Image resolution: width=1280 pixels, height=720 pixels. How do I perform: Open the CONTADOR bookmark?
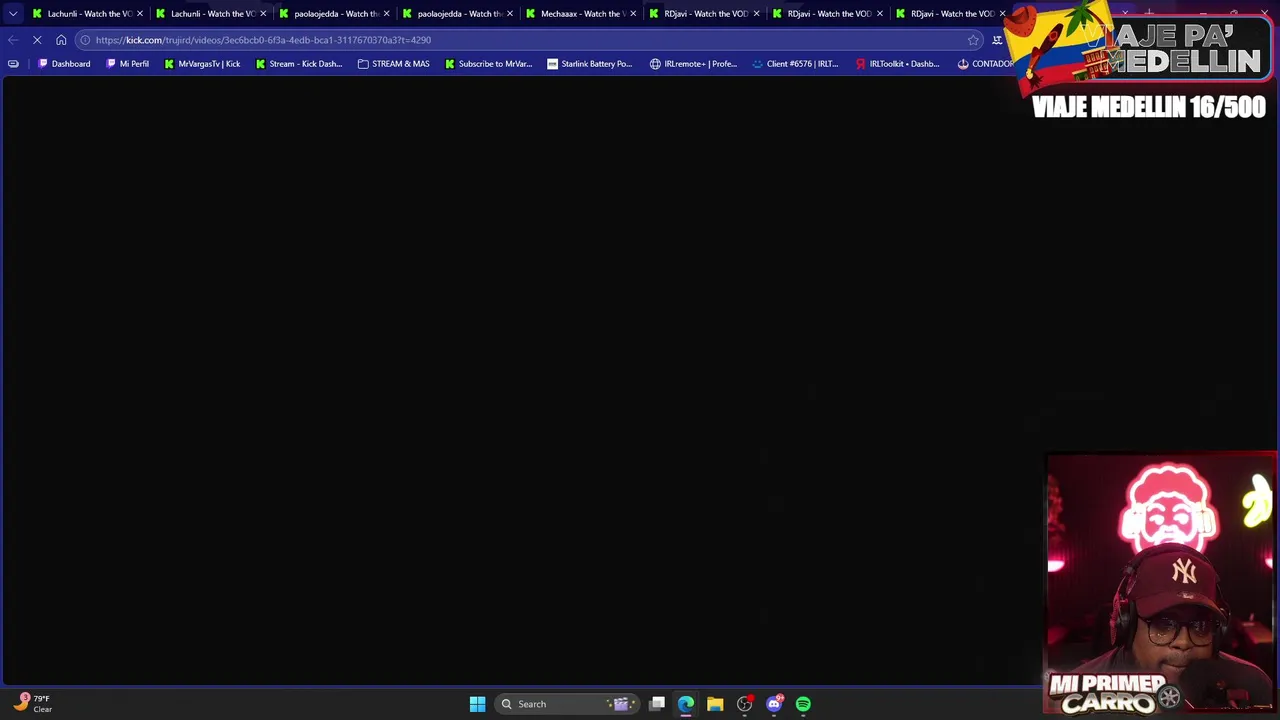985,64
